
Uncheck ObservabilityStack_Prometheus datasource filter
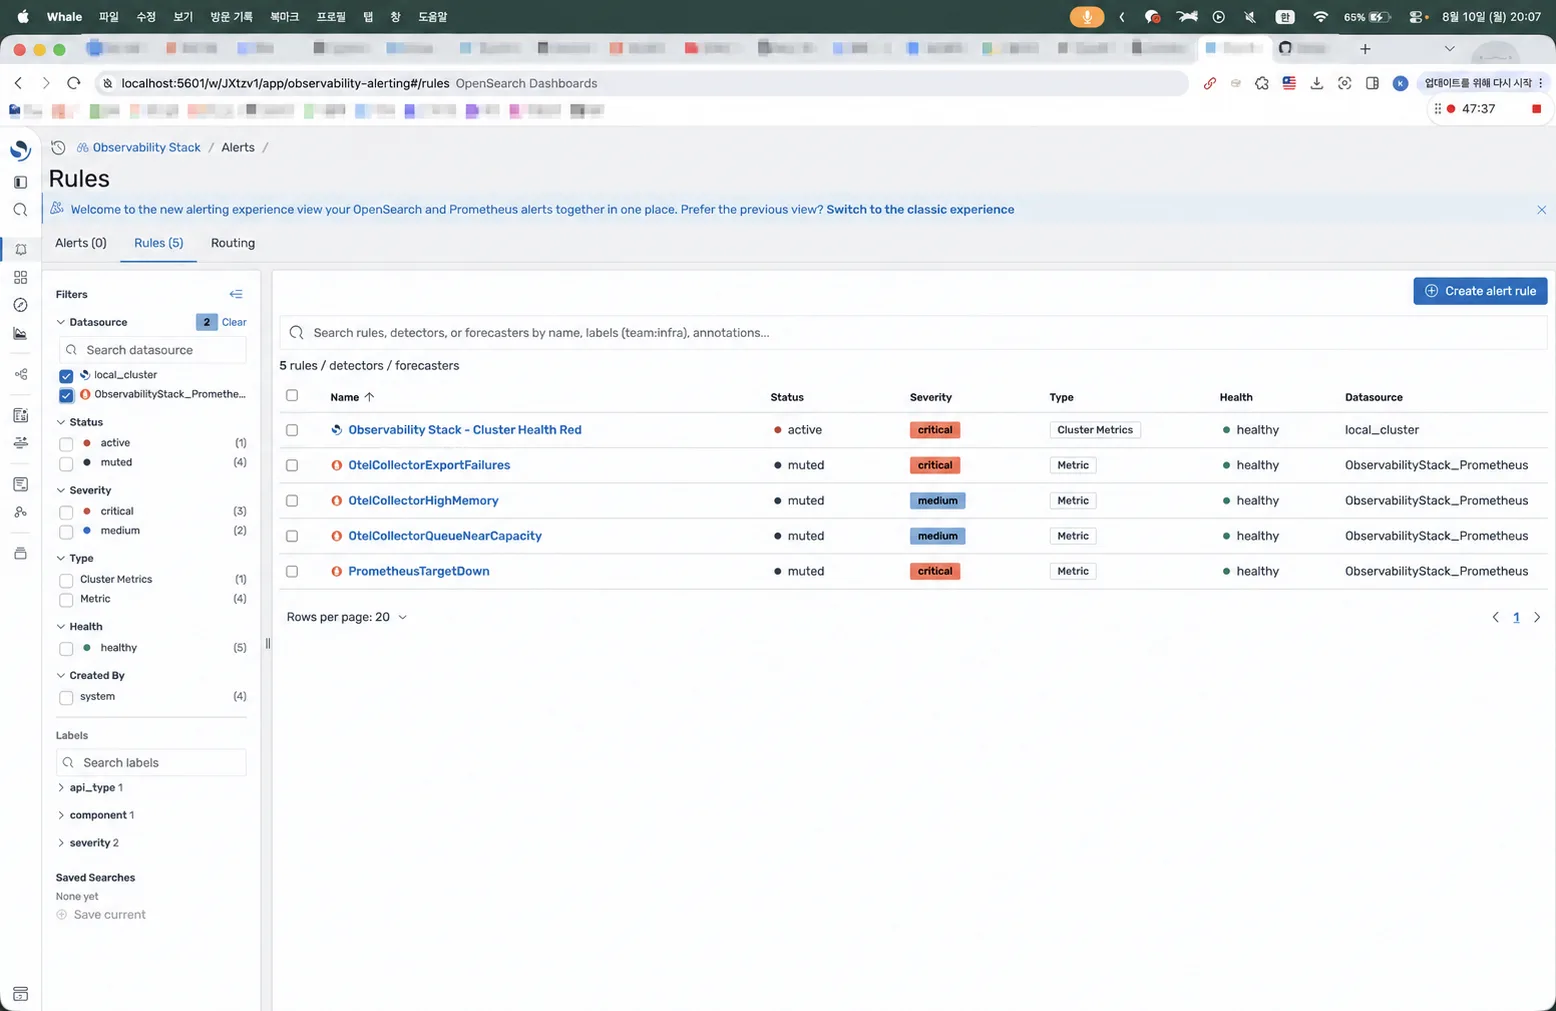(x=66, y=395)
